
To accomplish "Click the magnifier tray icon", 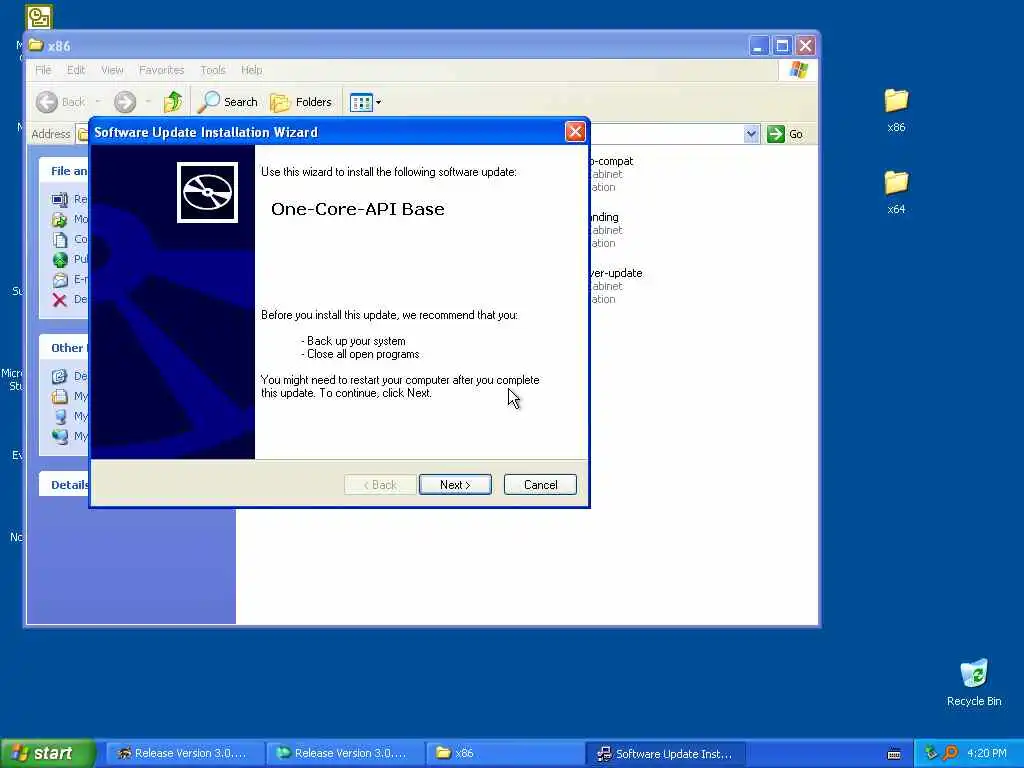I will [x=950, y=753].
